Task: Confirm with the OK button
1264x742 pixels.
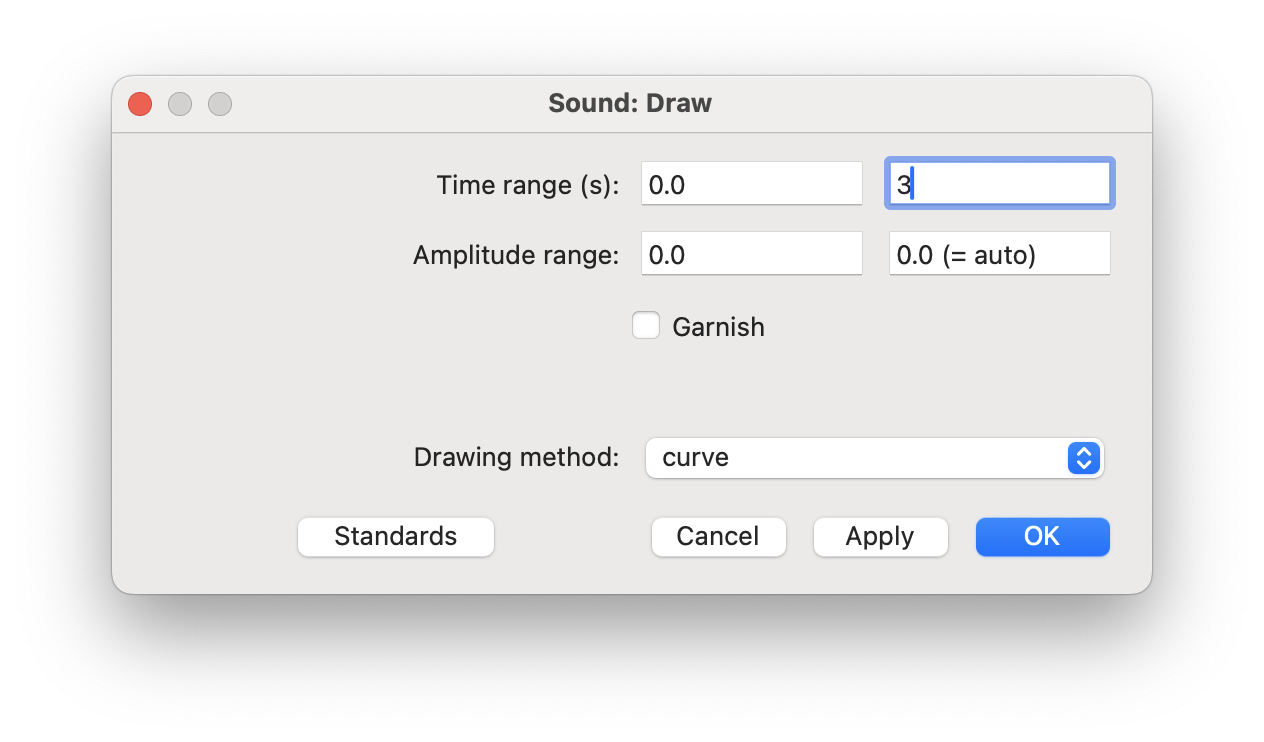Action: [x=1042, y=537]
